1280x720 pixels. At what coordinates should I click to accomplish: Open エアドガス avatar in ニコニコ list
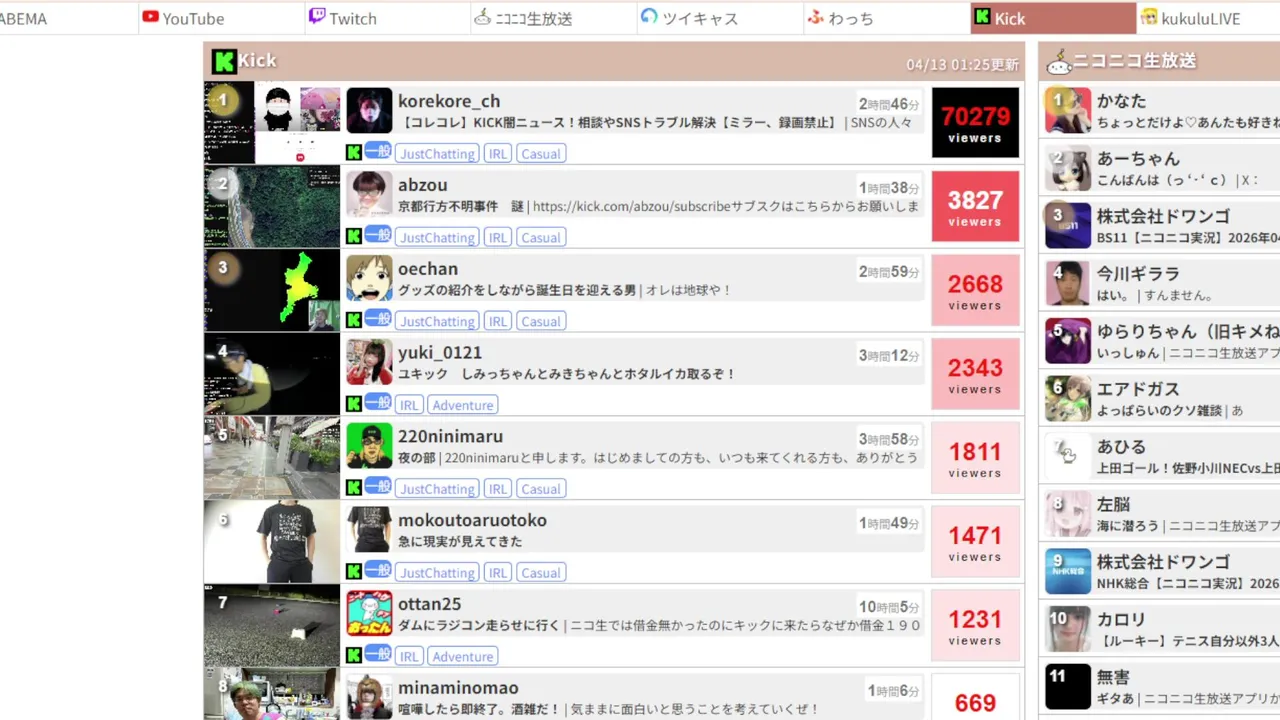coord(1068,399)
